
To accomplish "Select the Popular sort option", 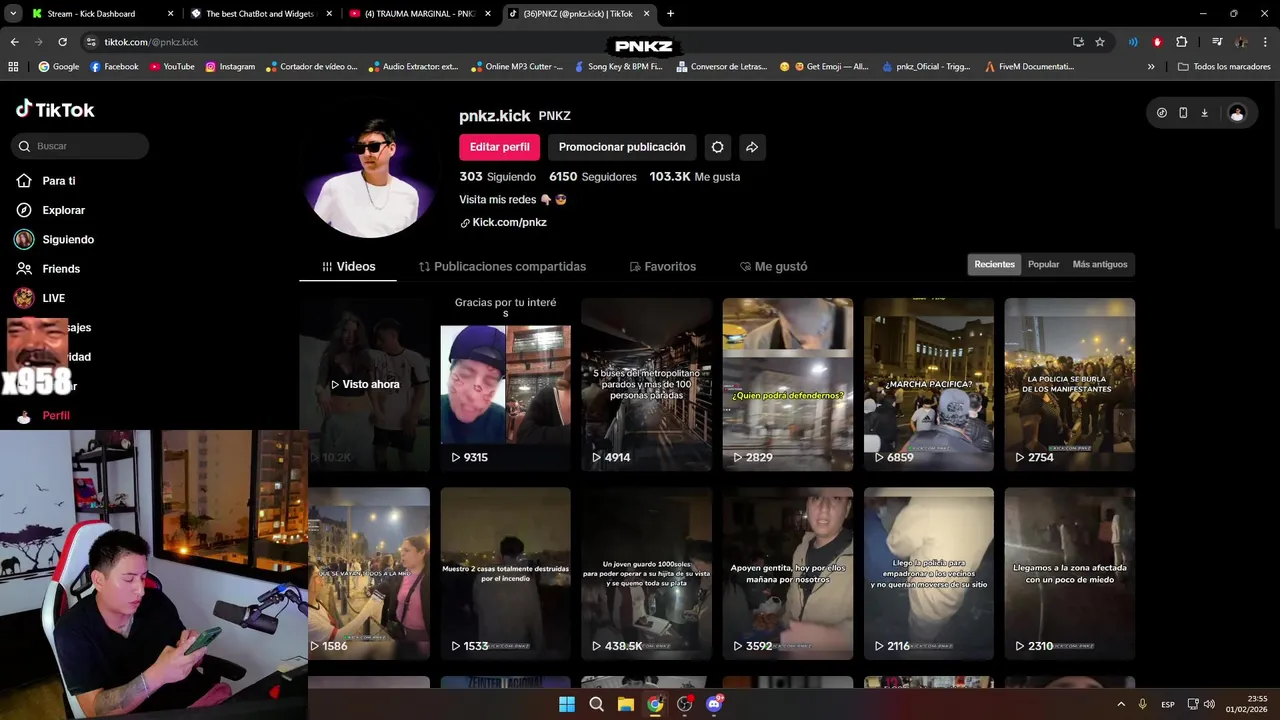I will 1043,265.
